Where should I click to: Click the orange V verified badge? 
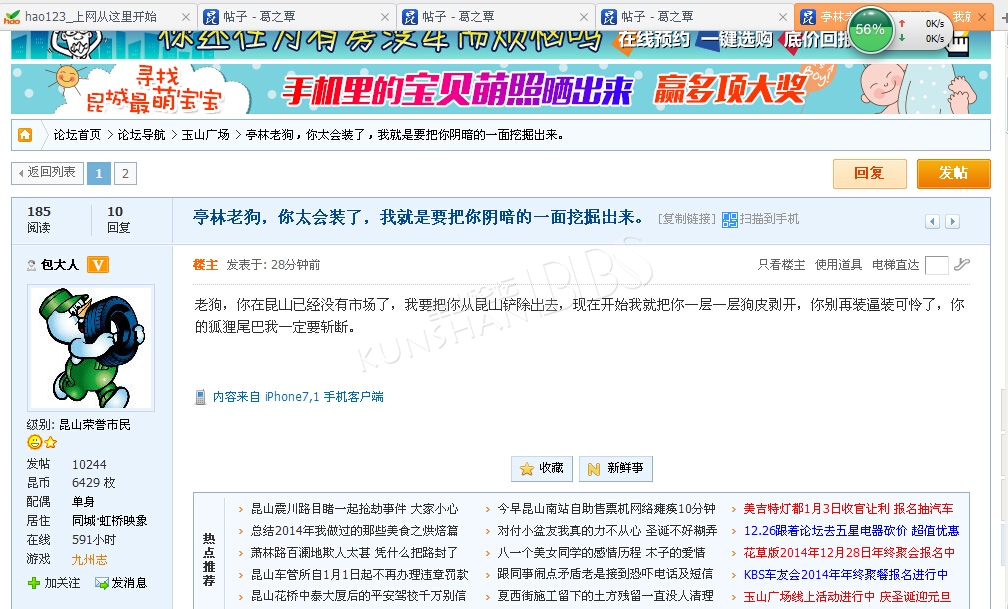coord(98,264)
